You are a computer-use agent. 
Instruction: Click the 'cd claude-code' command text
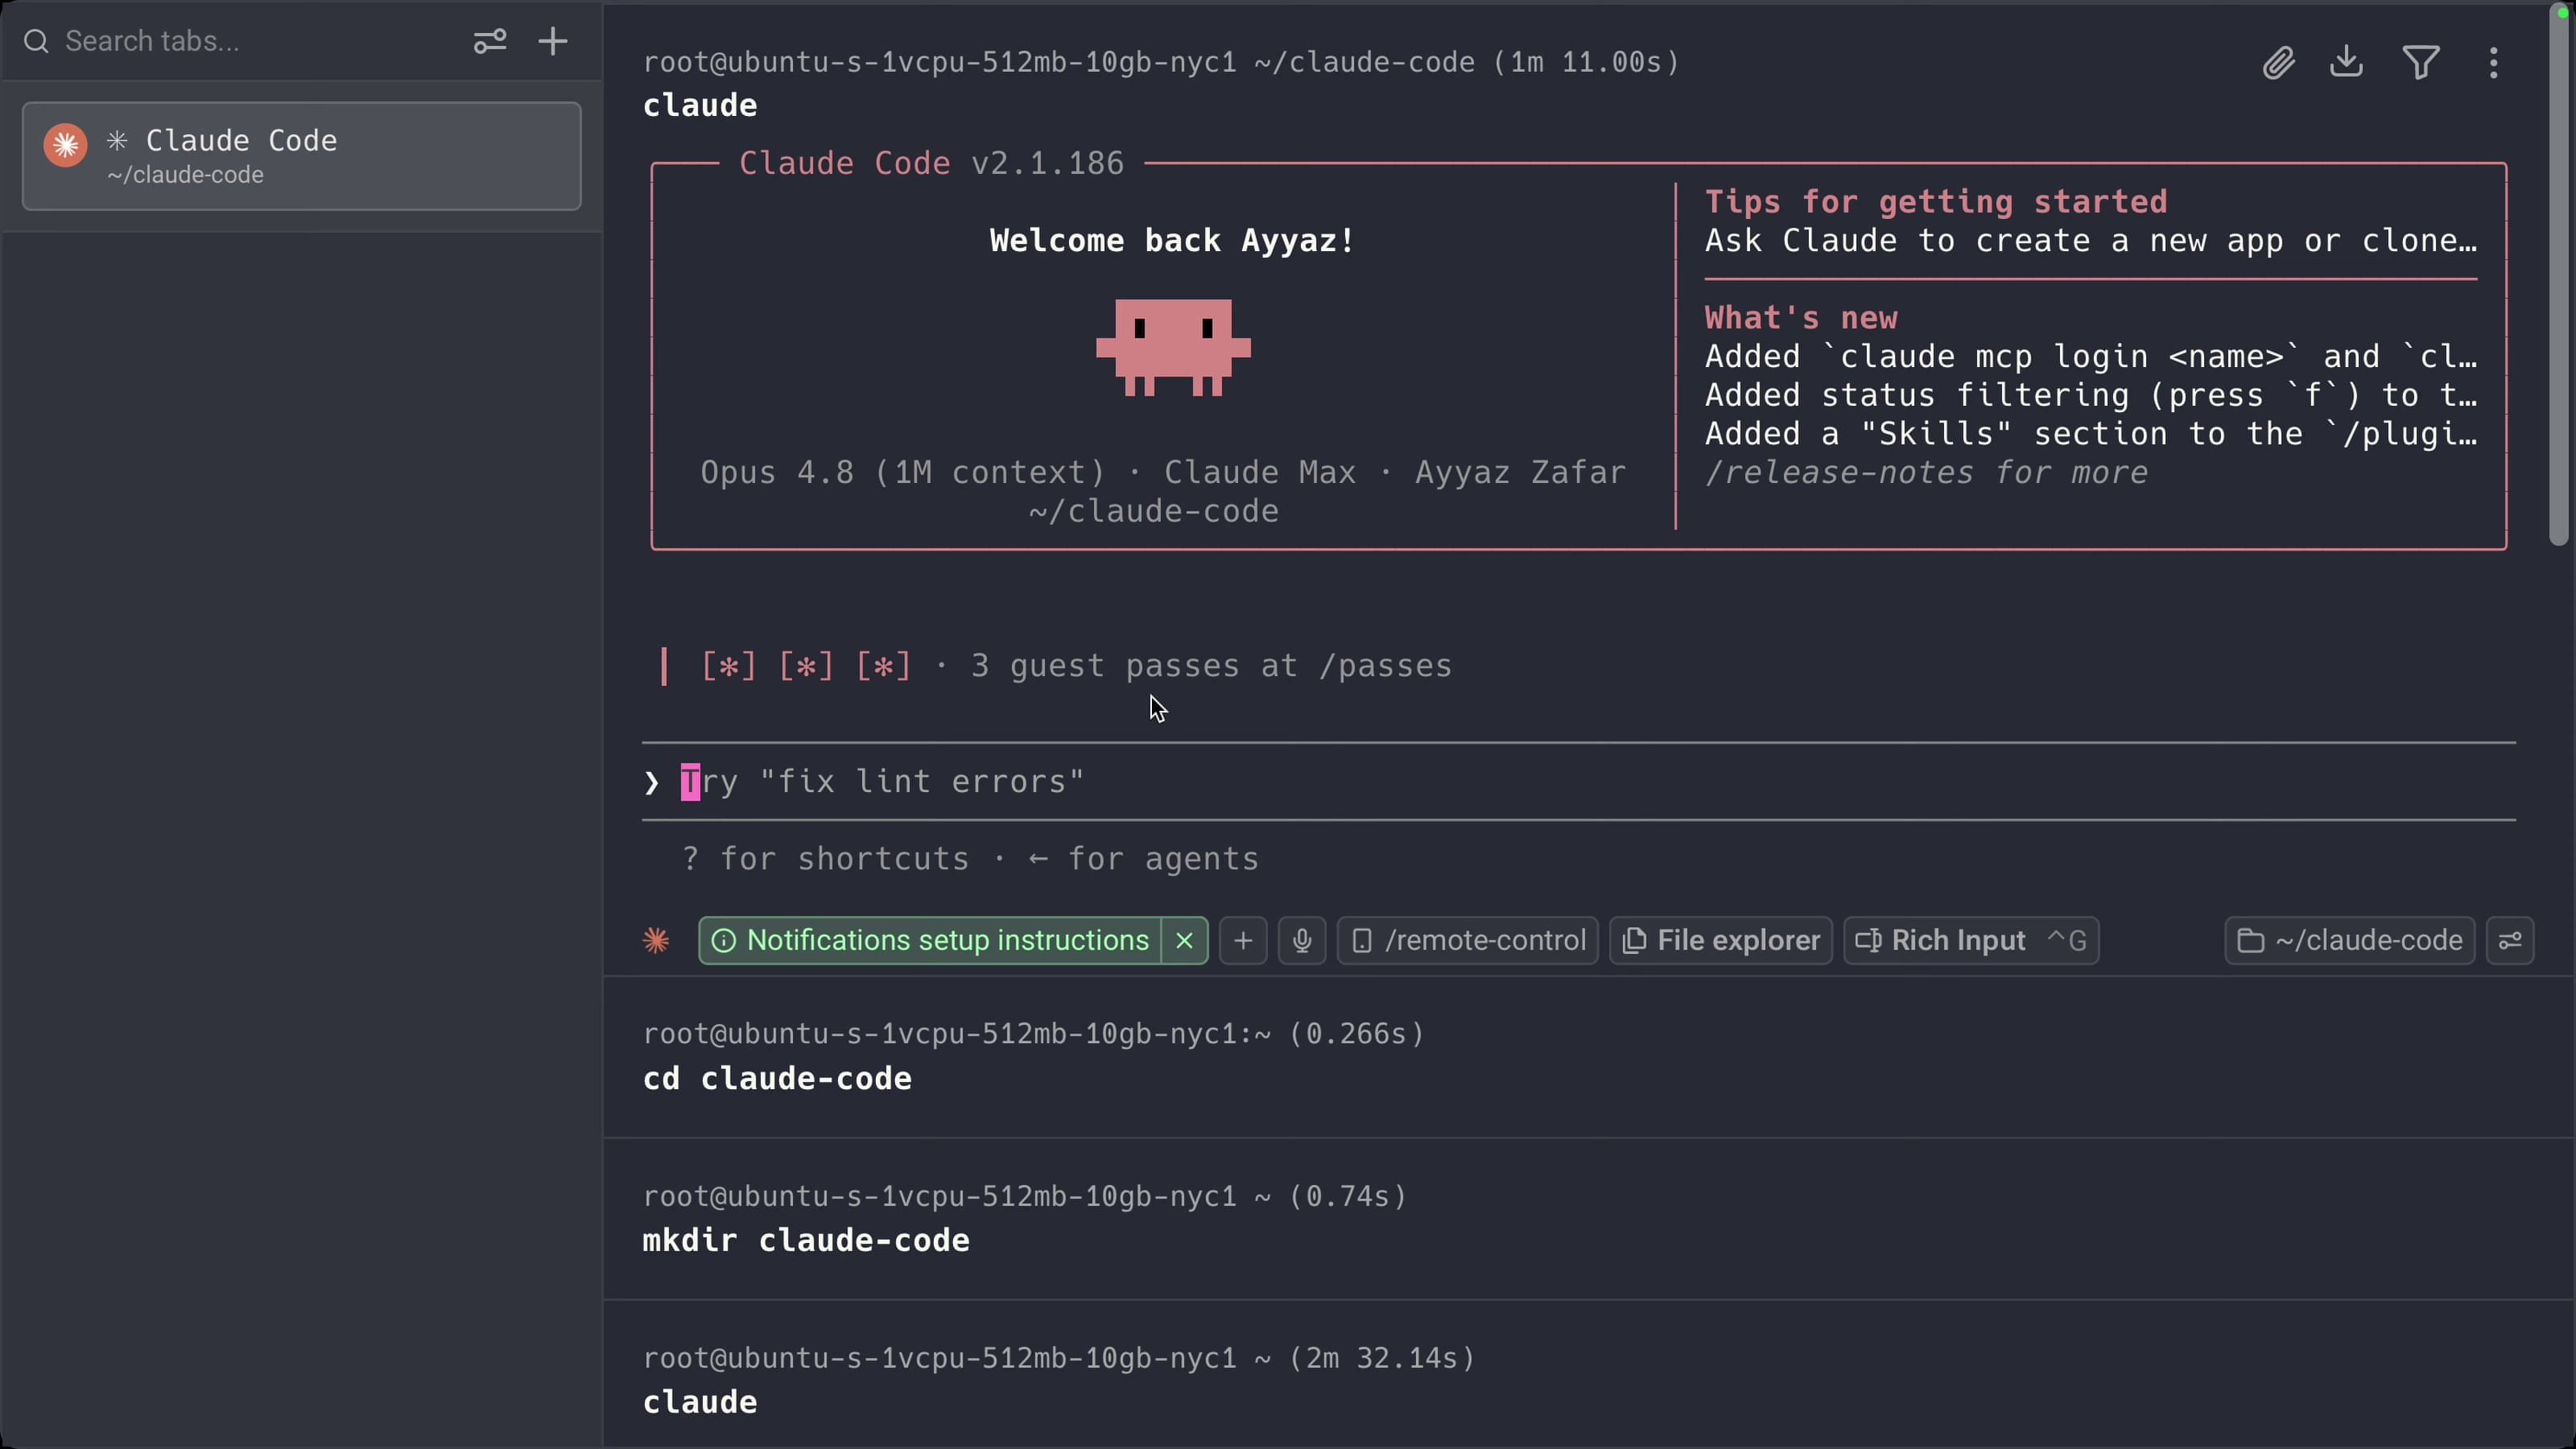tap(777, 1078)
